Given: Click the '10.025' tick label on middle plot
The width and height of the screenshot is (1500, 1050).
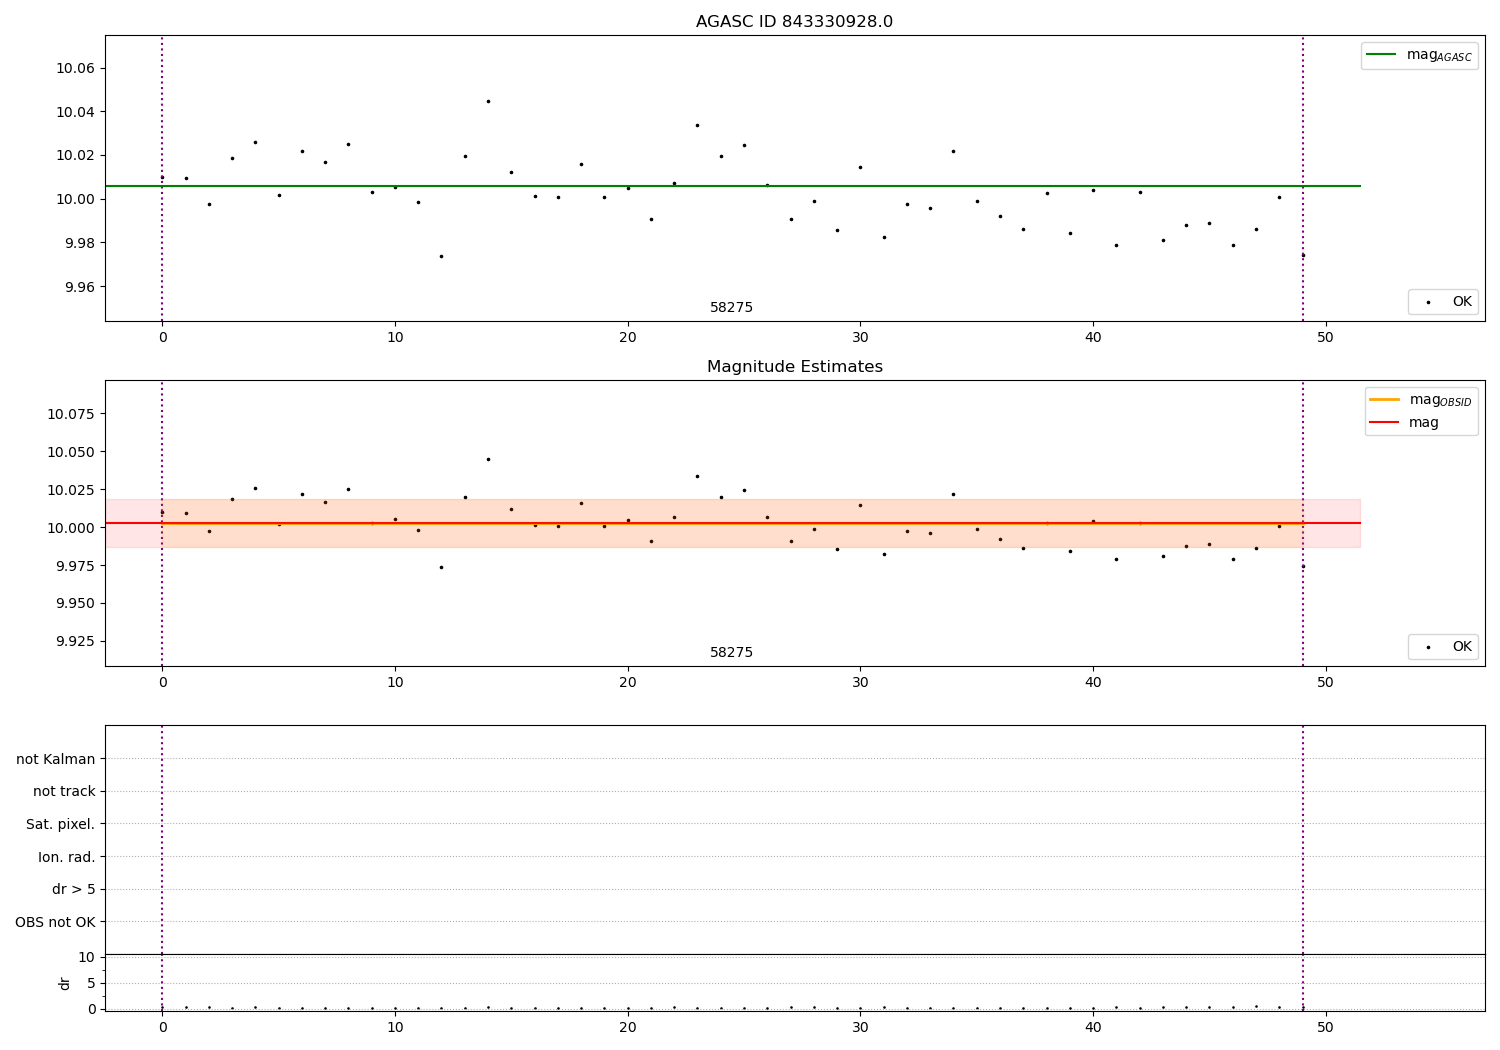Looking at the screenshot, I should click(71, 490).
